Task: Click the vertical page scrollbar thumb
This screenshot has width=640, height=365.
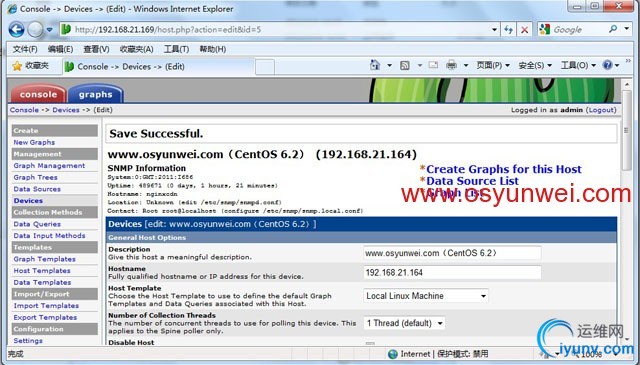Action: point(627,131)
